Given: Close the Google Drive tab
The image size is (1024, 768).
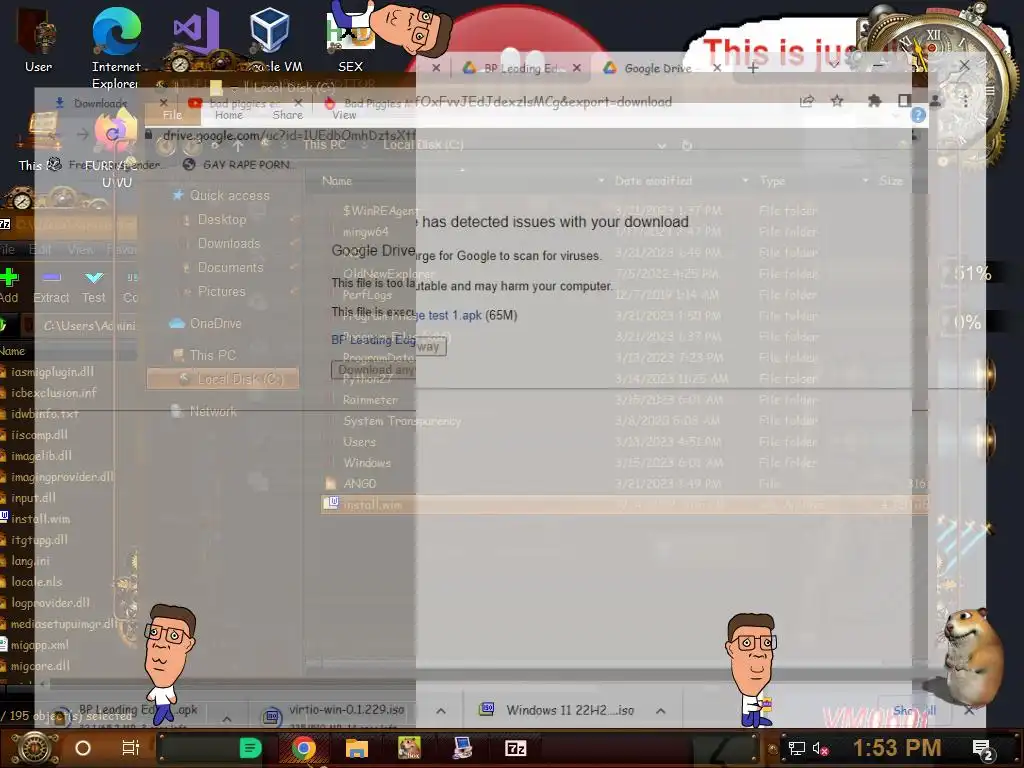Looking at the screenshot, I should [717, 67].
